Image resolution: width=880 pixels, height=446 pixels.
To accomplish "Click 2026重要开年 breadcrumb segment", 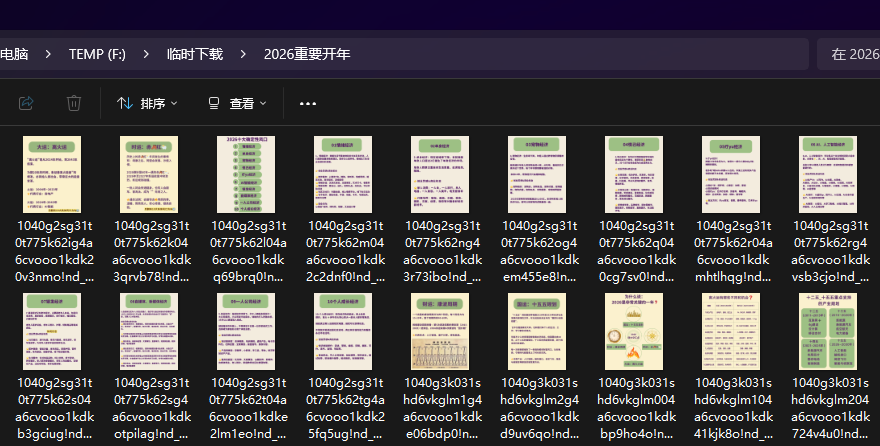I will (307, 54).
